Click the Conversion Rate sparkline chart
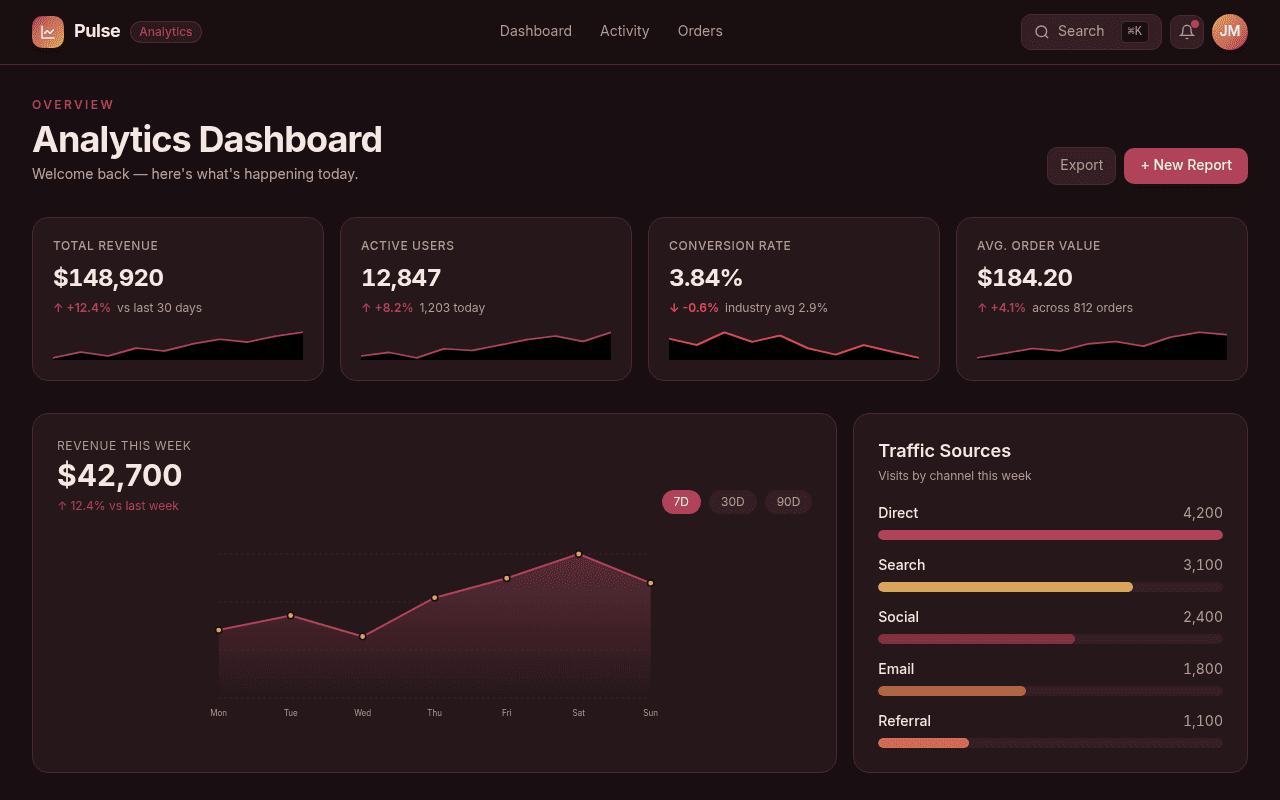This screenshot has width=1280, height=800. tap(794, 345)
